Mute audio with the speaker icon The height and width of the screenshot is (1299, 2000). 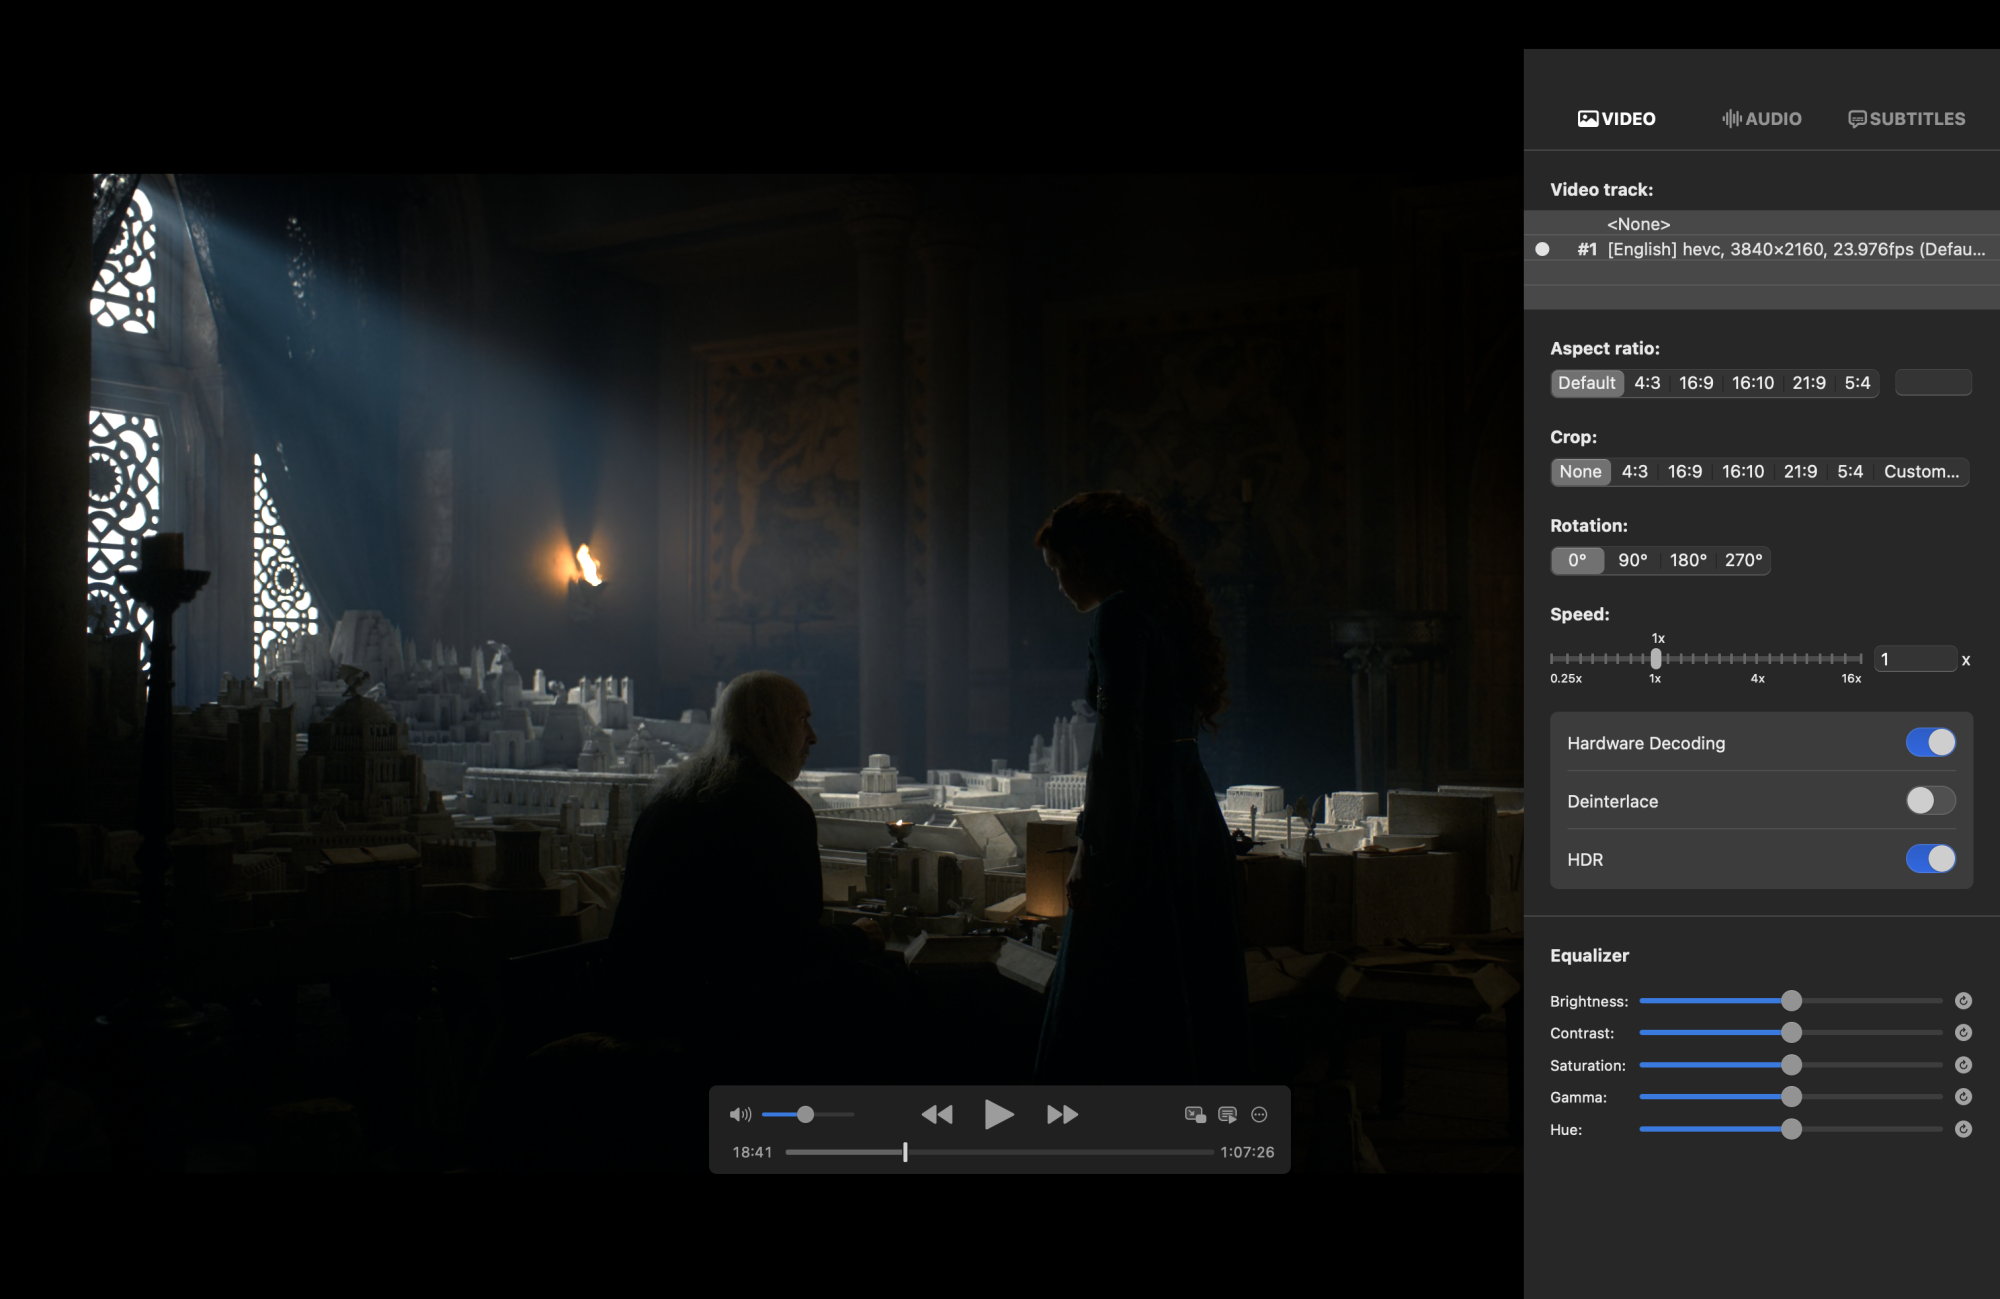point(740,1114)
